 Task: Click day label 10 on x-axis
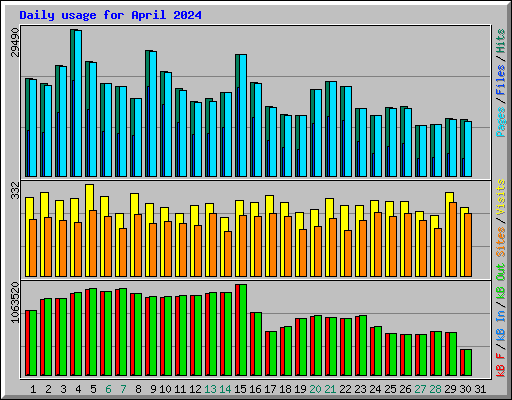(x=165, y=389)
